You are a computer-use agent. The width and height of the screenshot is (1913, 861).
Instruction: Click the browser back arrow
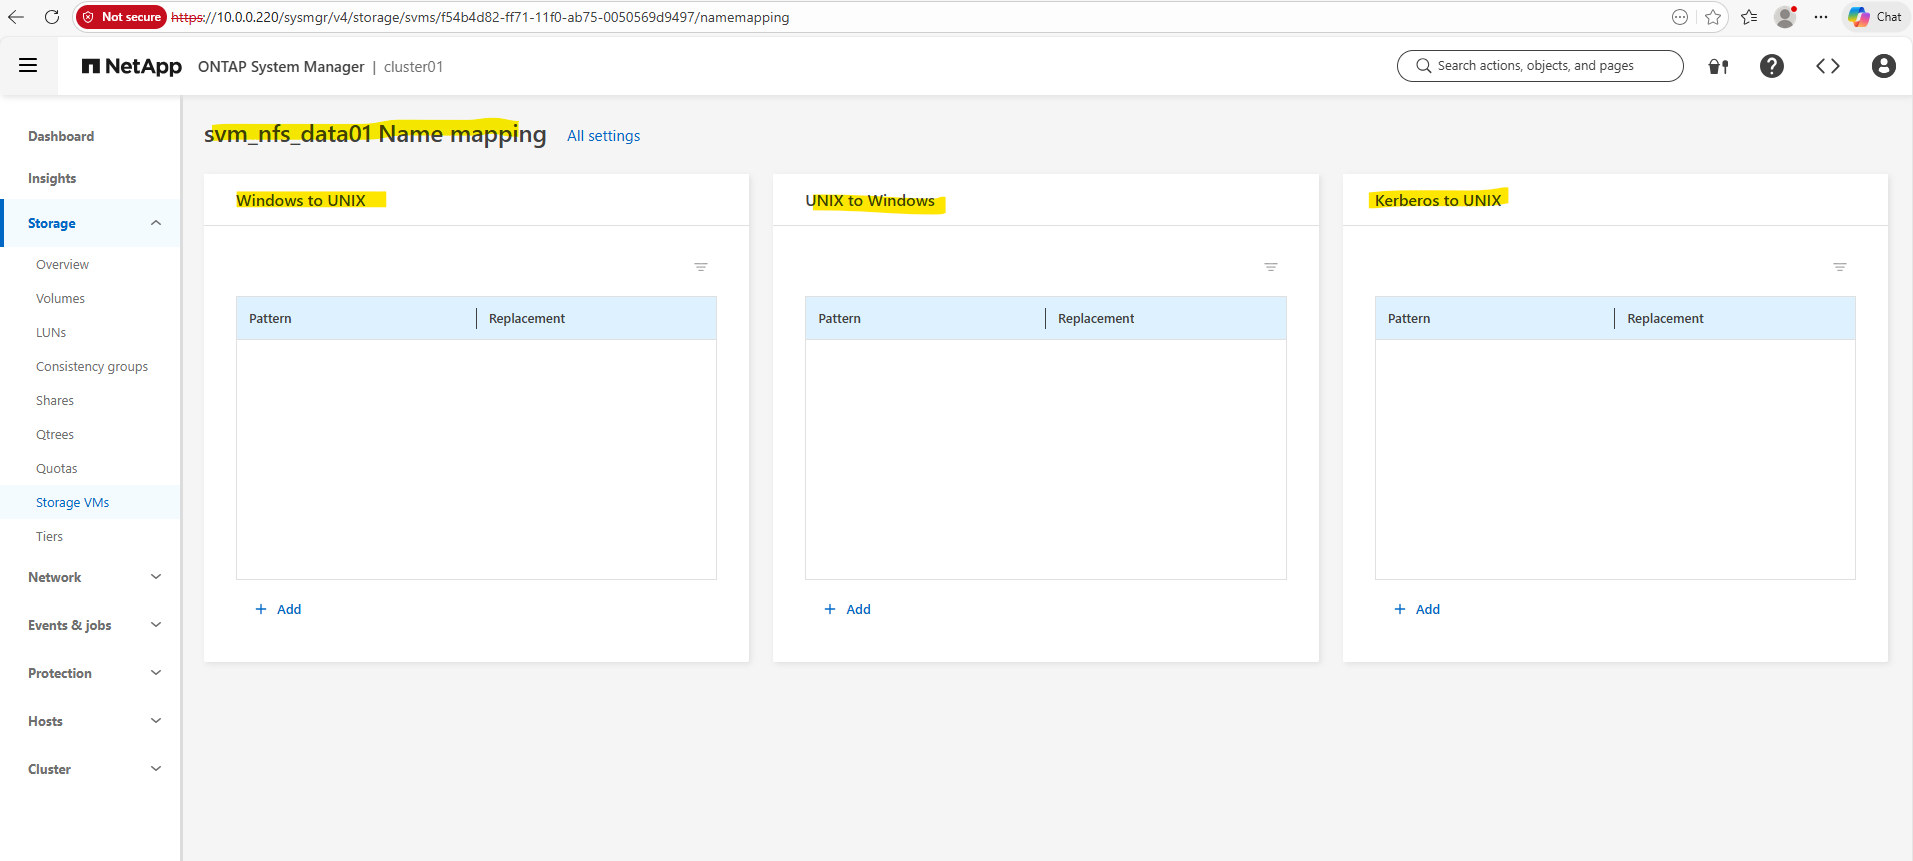16,17
